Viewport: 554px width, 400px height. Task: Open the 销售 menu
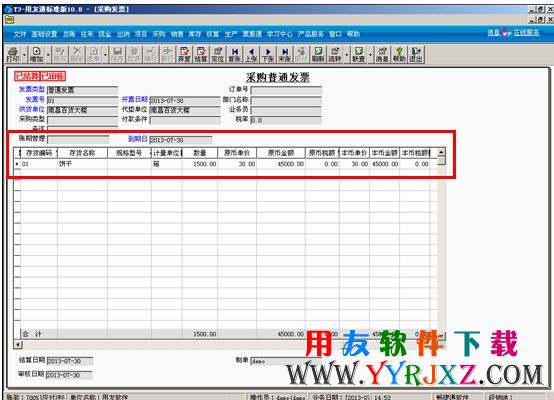(x=177, y=34)
